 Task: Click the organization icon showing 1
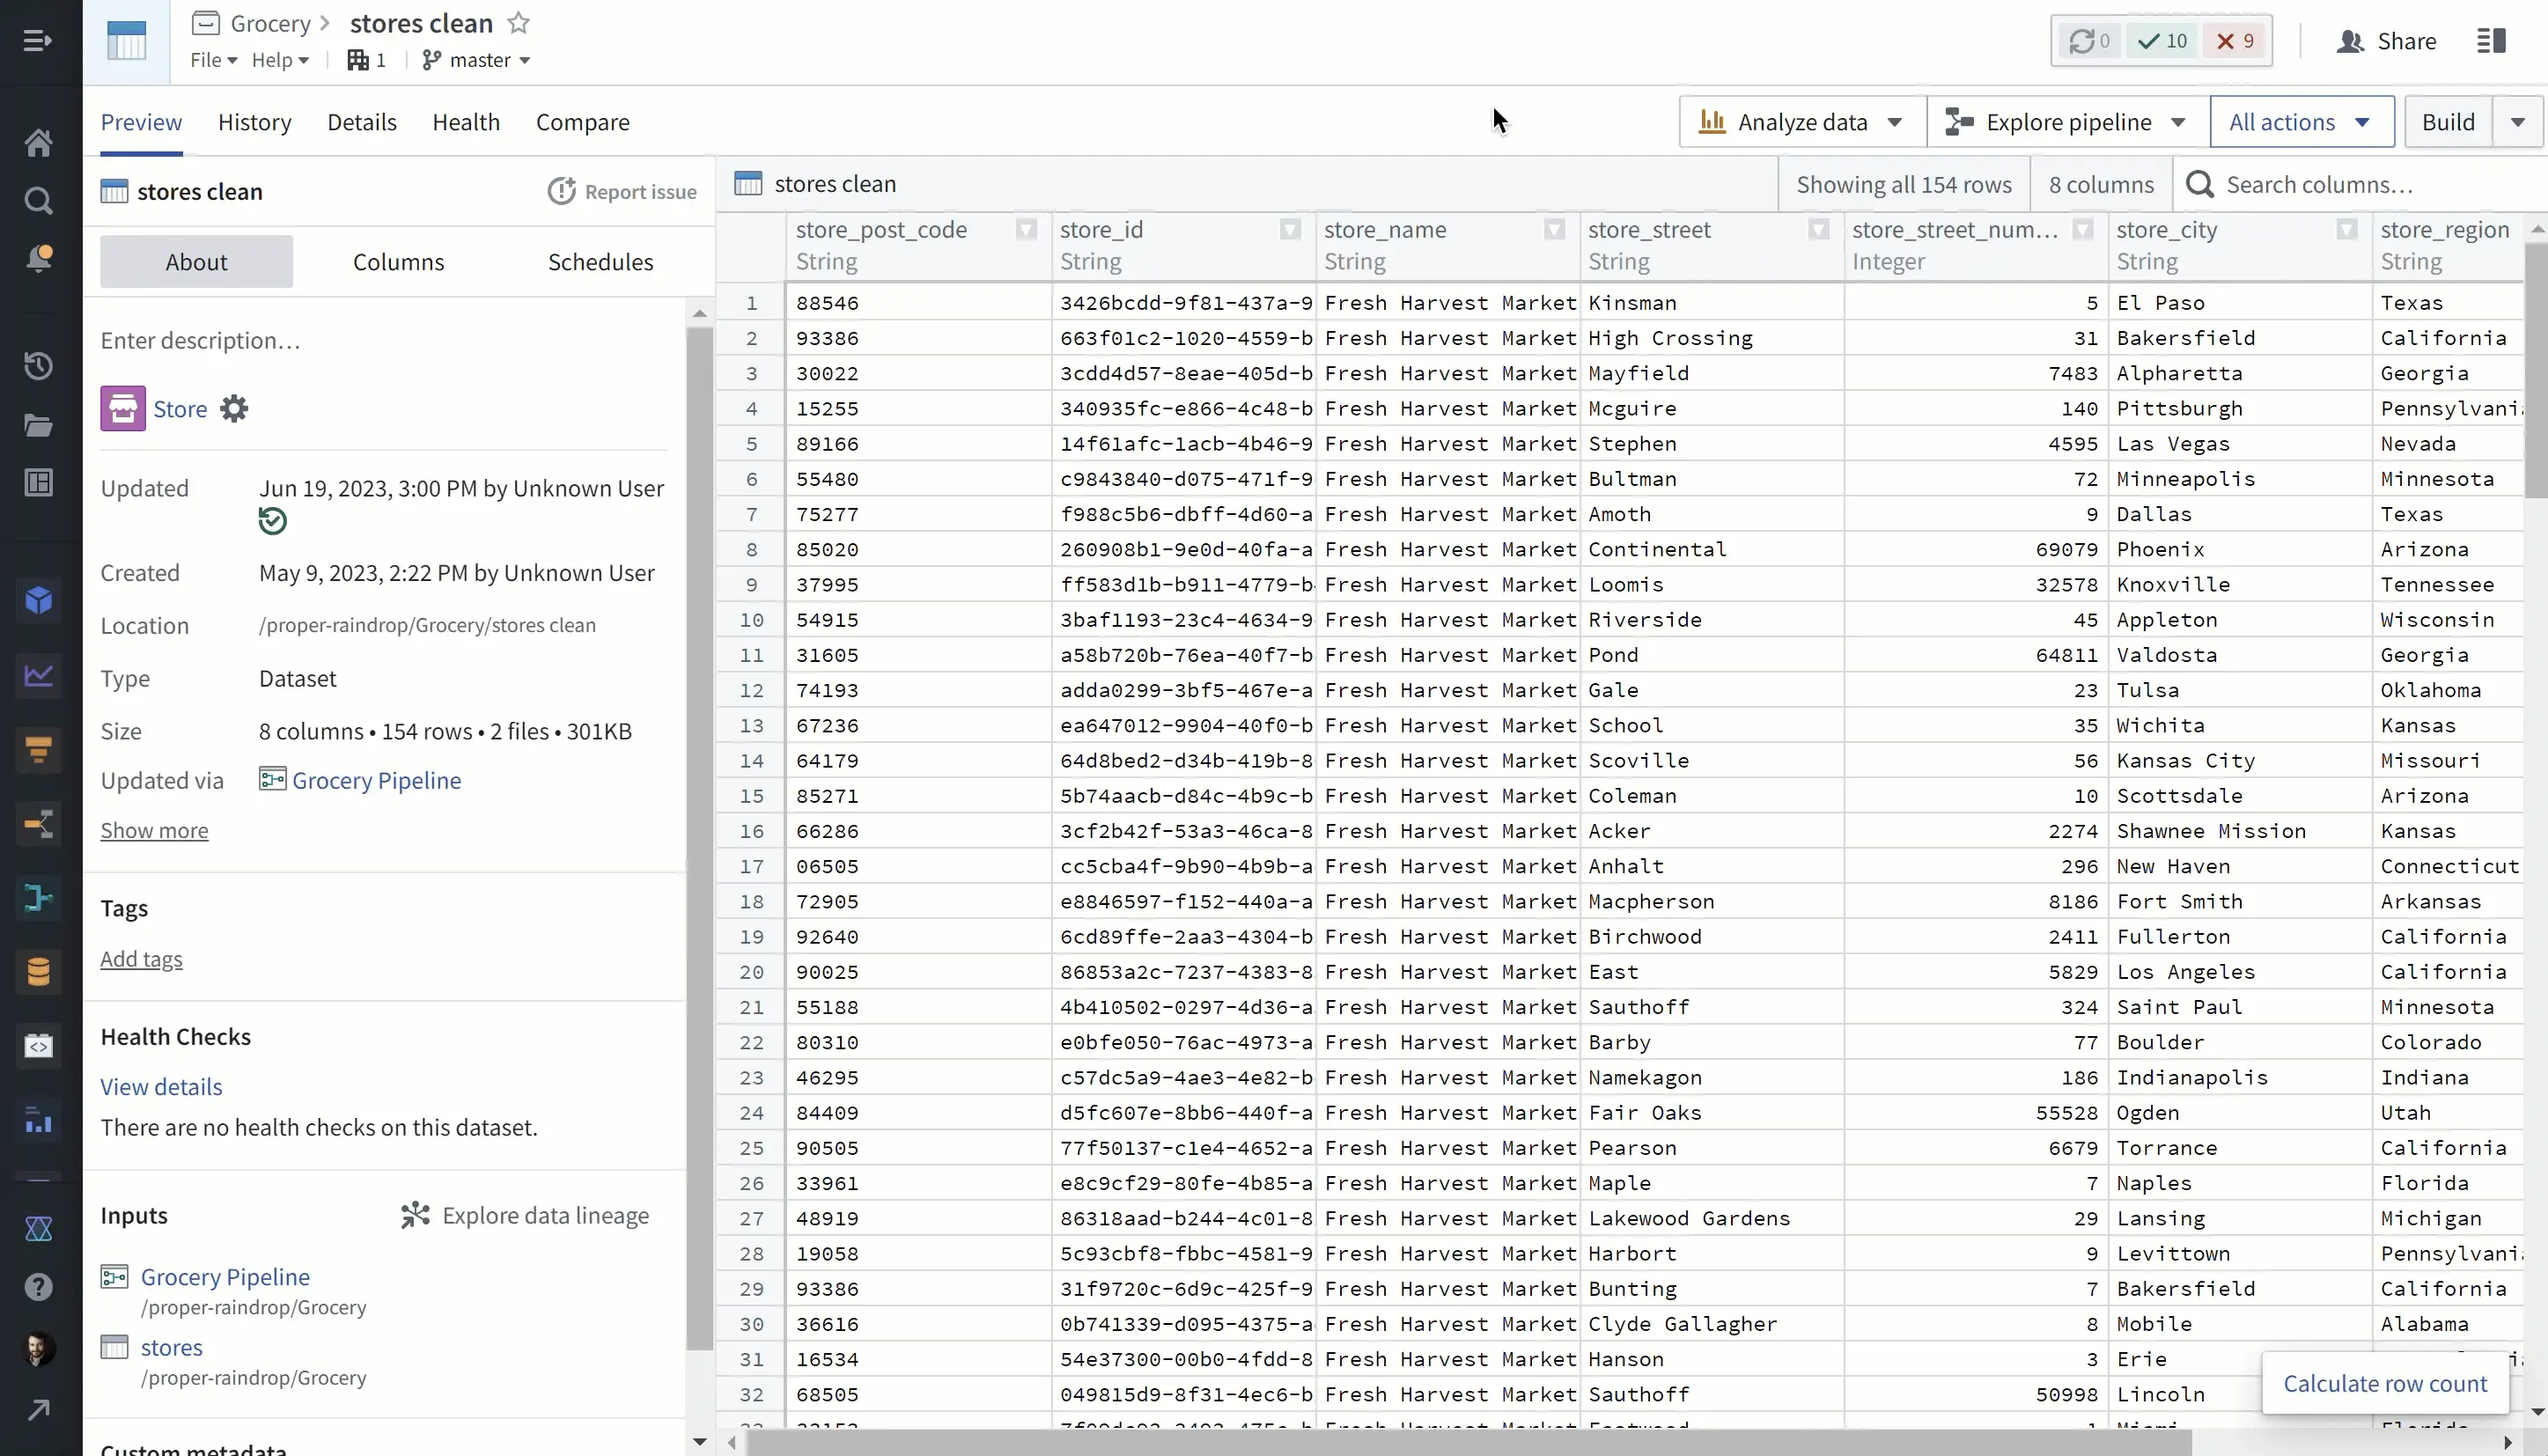pos(366,60)
